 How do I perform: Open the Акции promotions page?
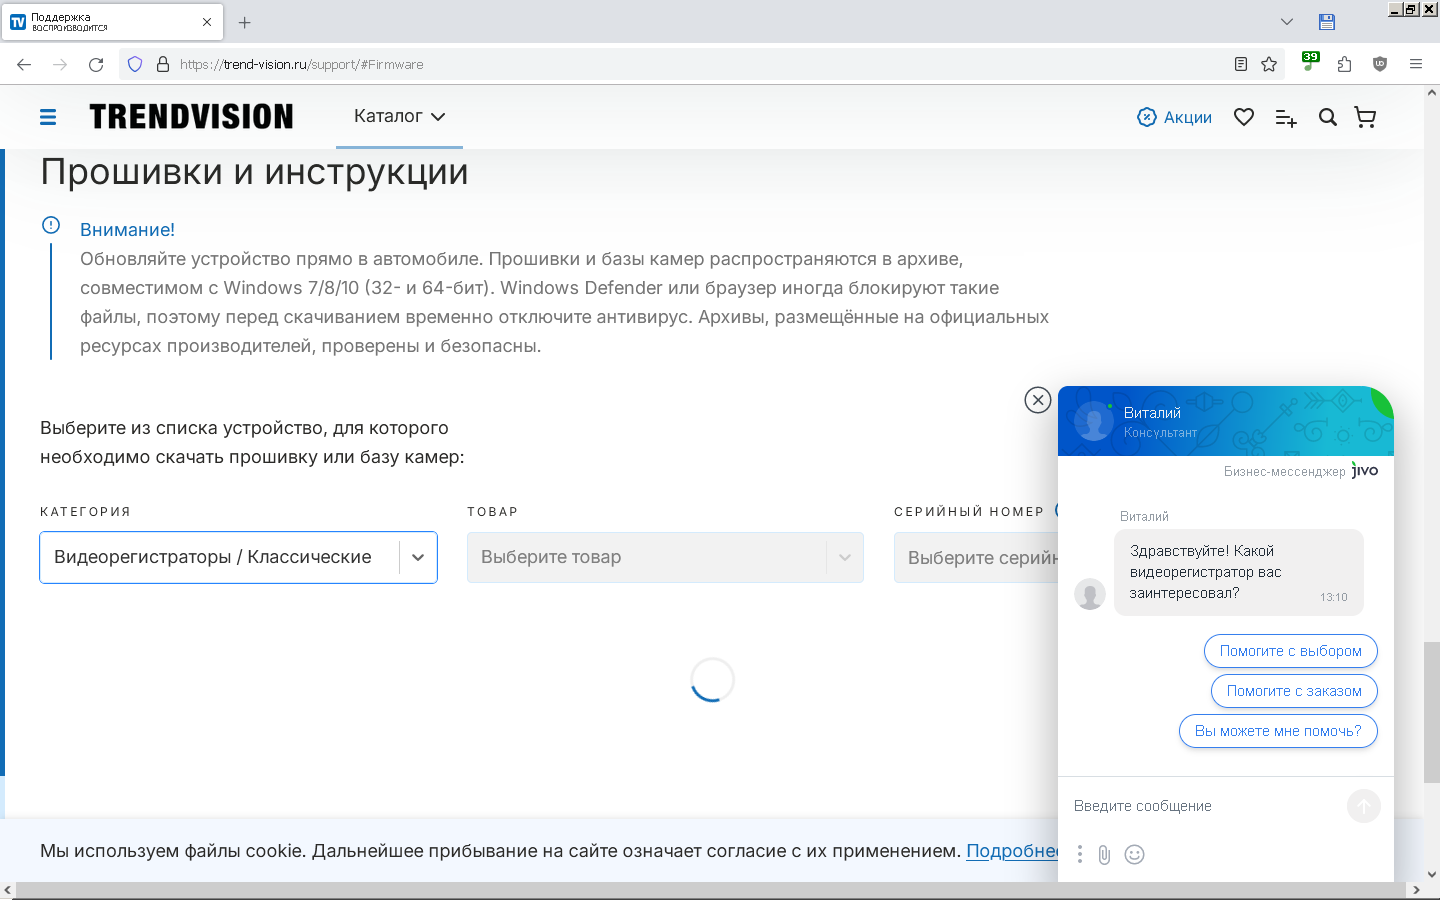[x=1175, y=117]
